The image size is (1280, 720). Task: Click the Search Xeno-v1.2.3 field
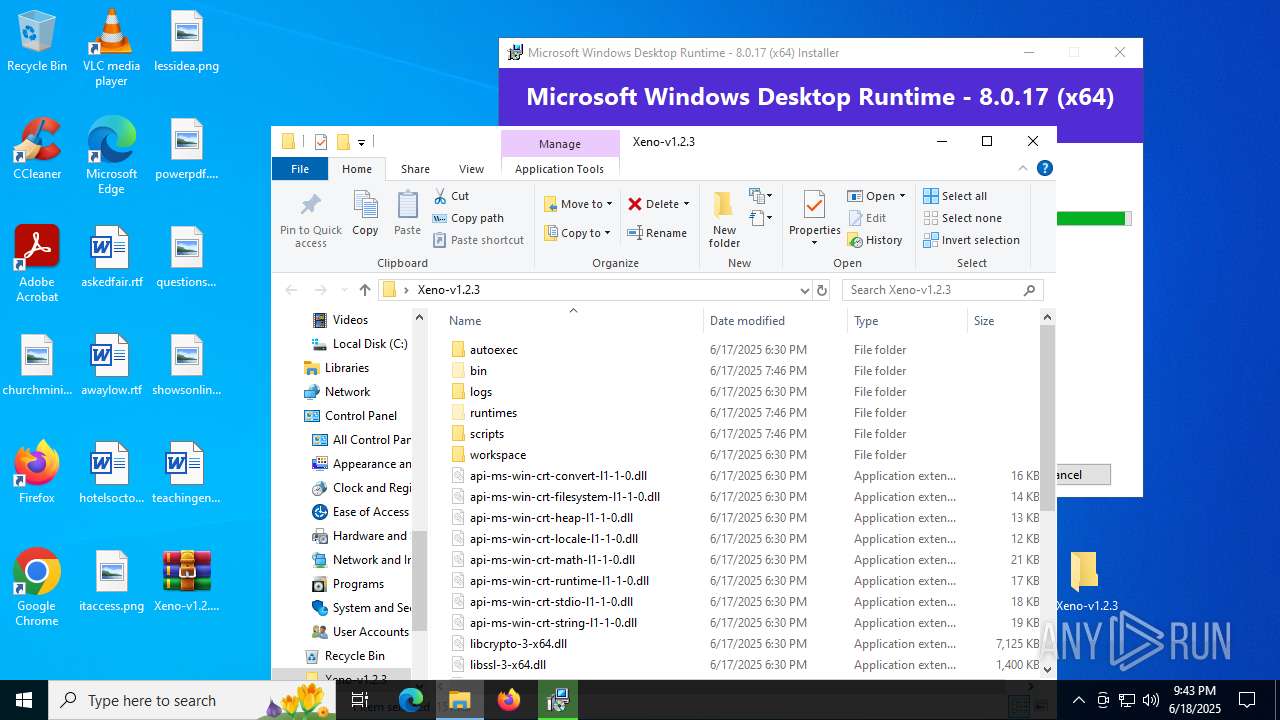(943, 290)
